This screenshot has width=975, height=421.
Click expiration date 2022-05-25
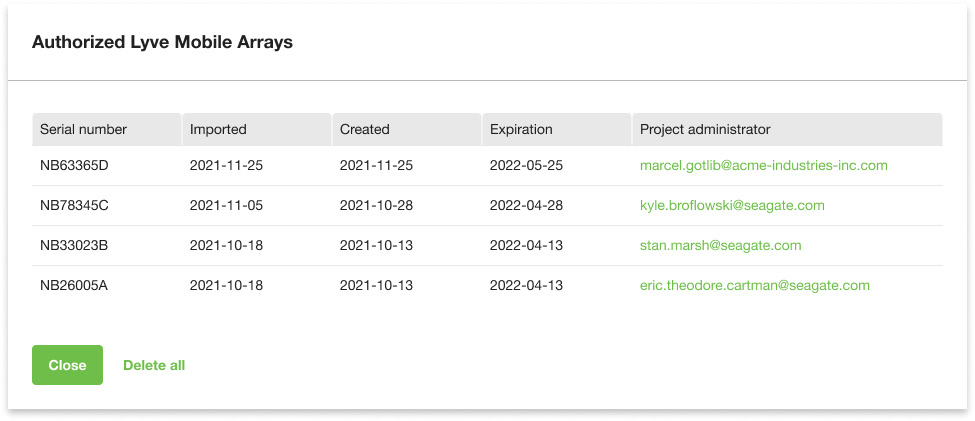[x=526, y=165]
